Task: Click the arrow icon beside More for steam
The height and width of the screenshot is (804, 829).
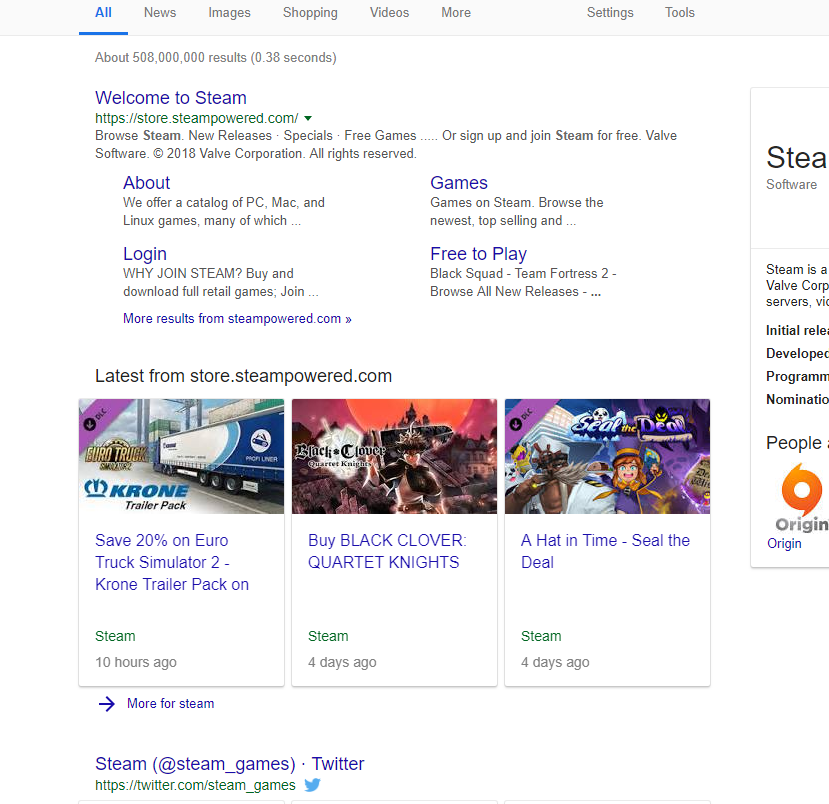Action: (x=107, y=704)
